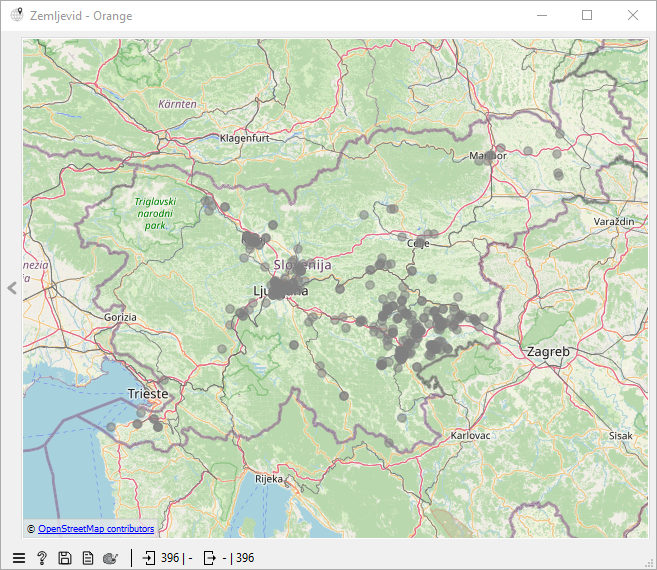The width and height of the screenshot is (657, 570).
Task: Save map image using floppy disk icon
Action: click(65, 558)
